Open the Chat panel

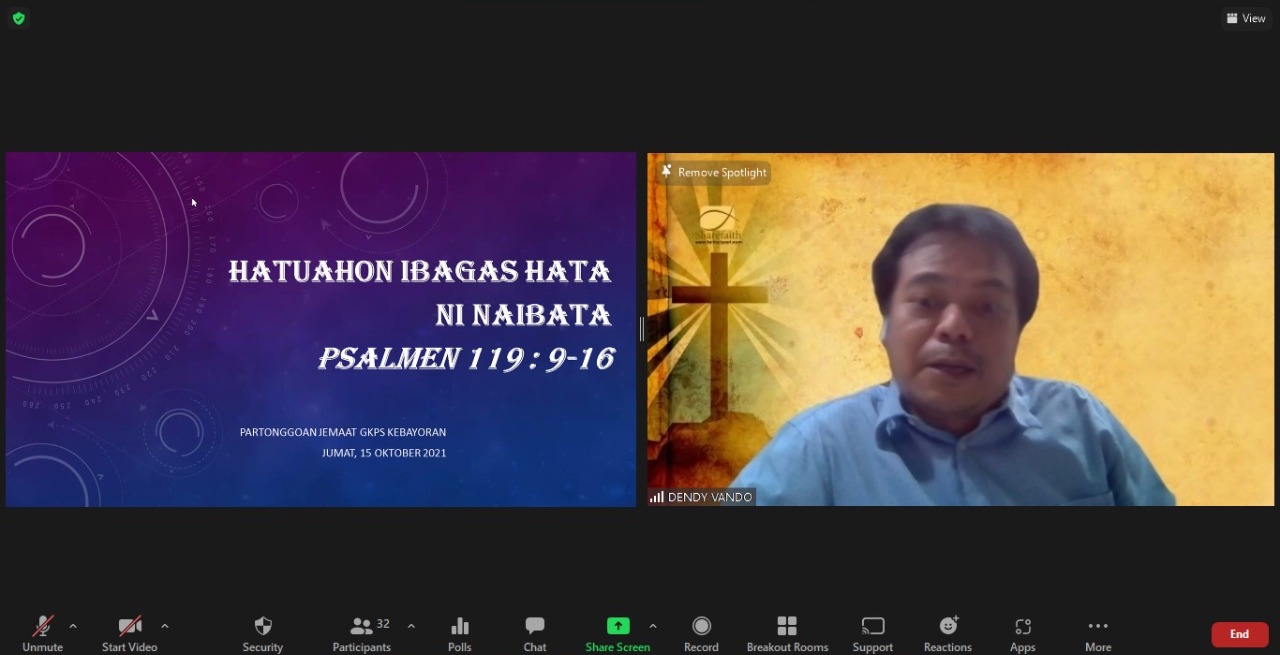tap(535, 633)
